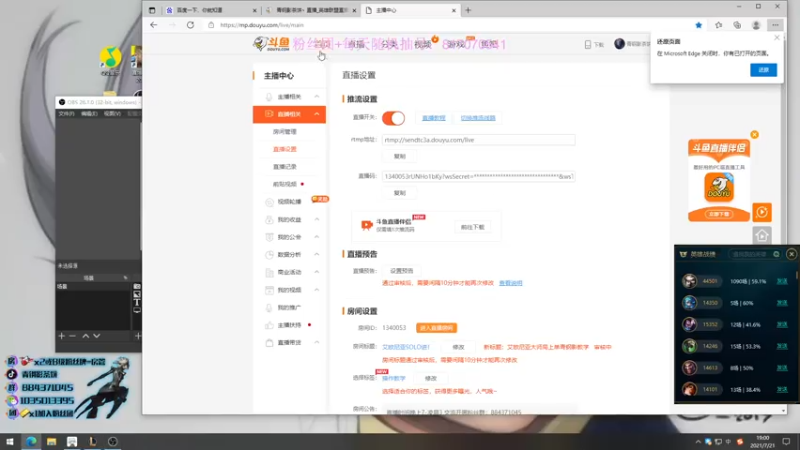Click the download button on the Douyu ad
This screenshot has height=450, width=800.
pos(719,214)
